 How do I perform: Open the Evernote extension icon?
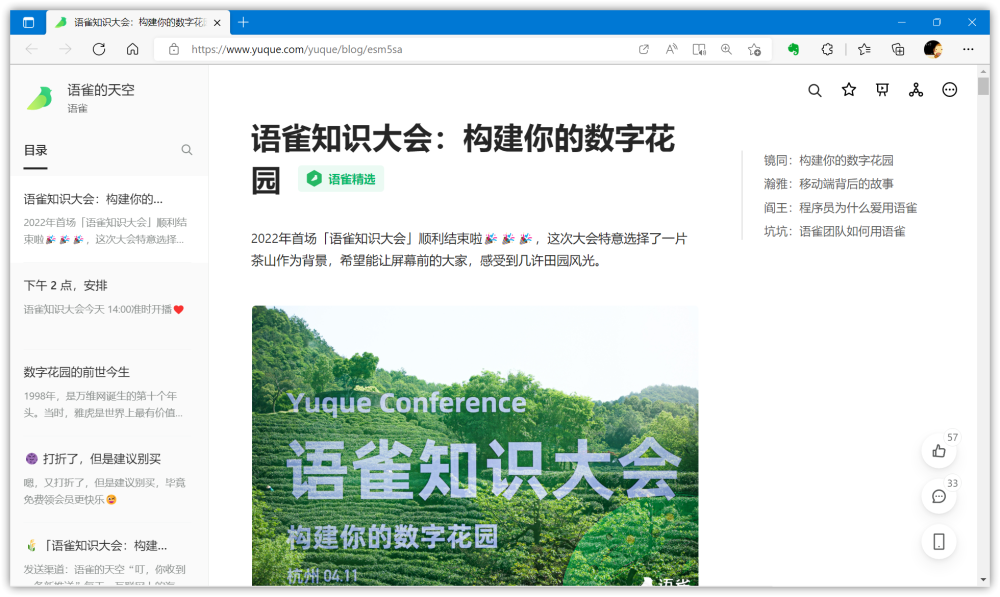(x=793, y=49)
